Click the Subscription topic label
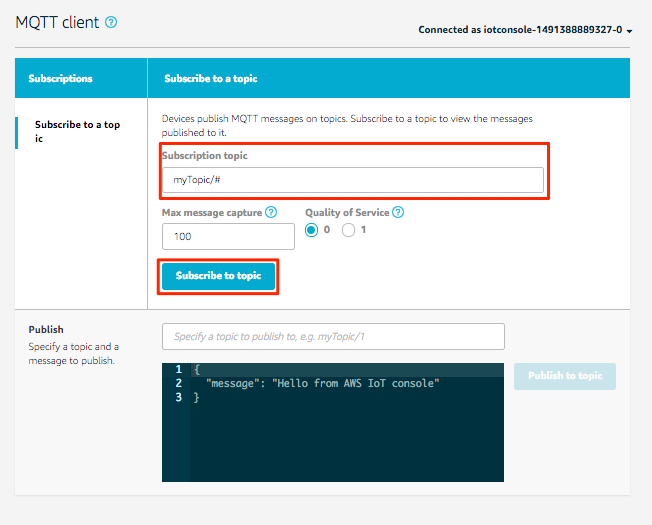Viewport: 652px width, 525px height. pyautogui.click(x=205, y=155)
